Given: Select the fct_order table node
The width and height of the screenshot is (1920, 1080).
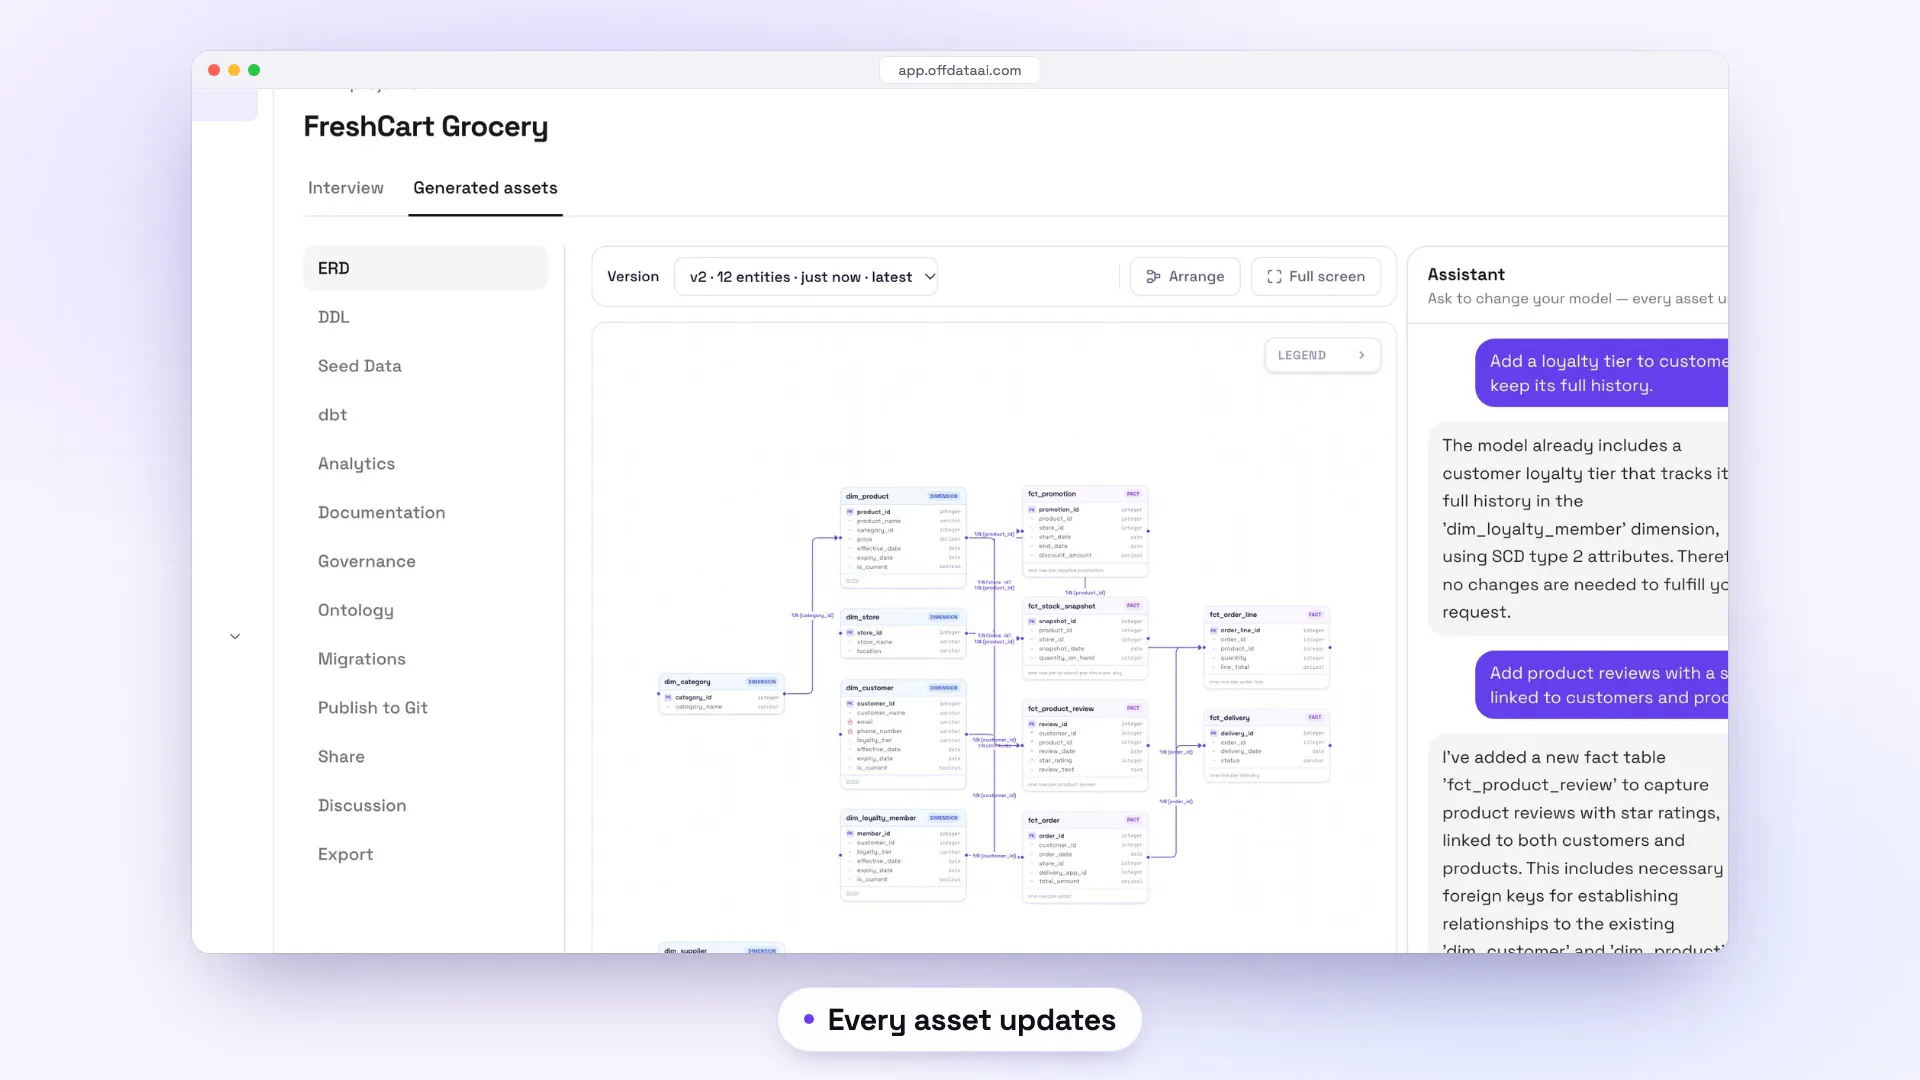Looking at the screenshot, I should click(x=1085, y=858).
